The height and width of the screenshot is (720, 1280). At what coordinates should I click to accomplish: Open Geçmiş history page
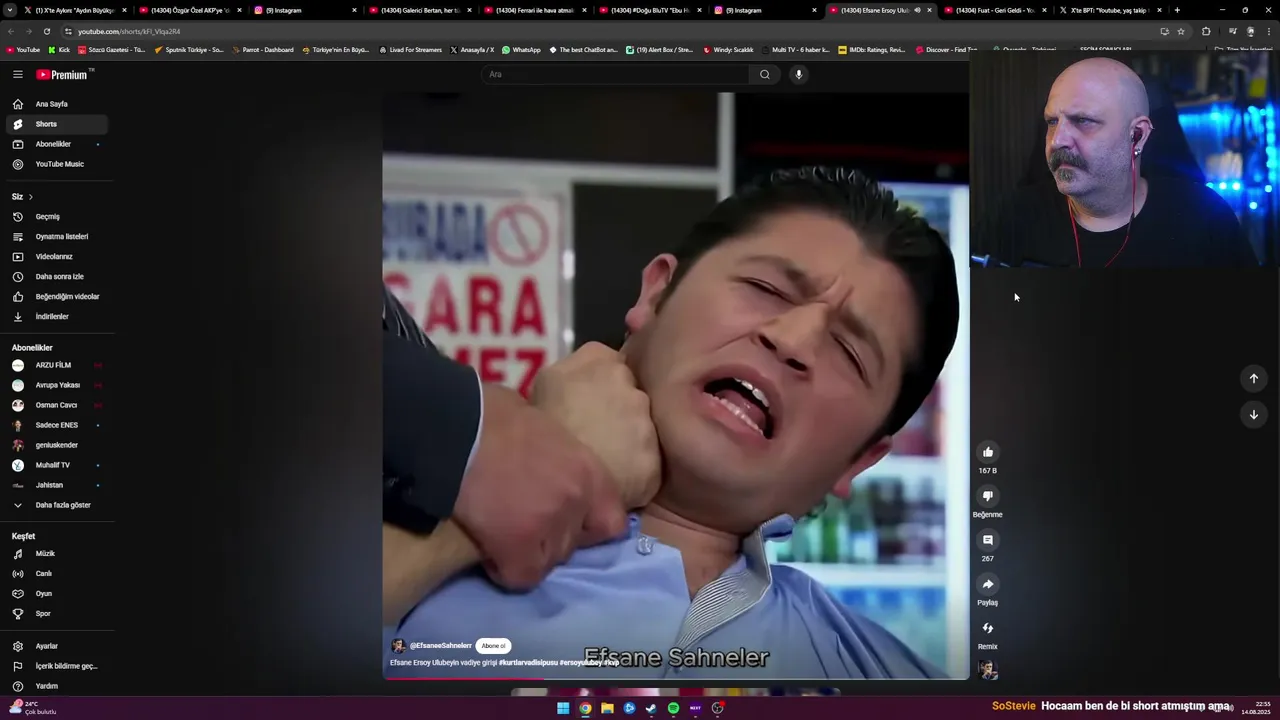pyautogui.click(x=55, y=216)
